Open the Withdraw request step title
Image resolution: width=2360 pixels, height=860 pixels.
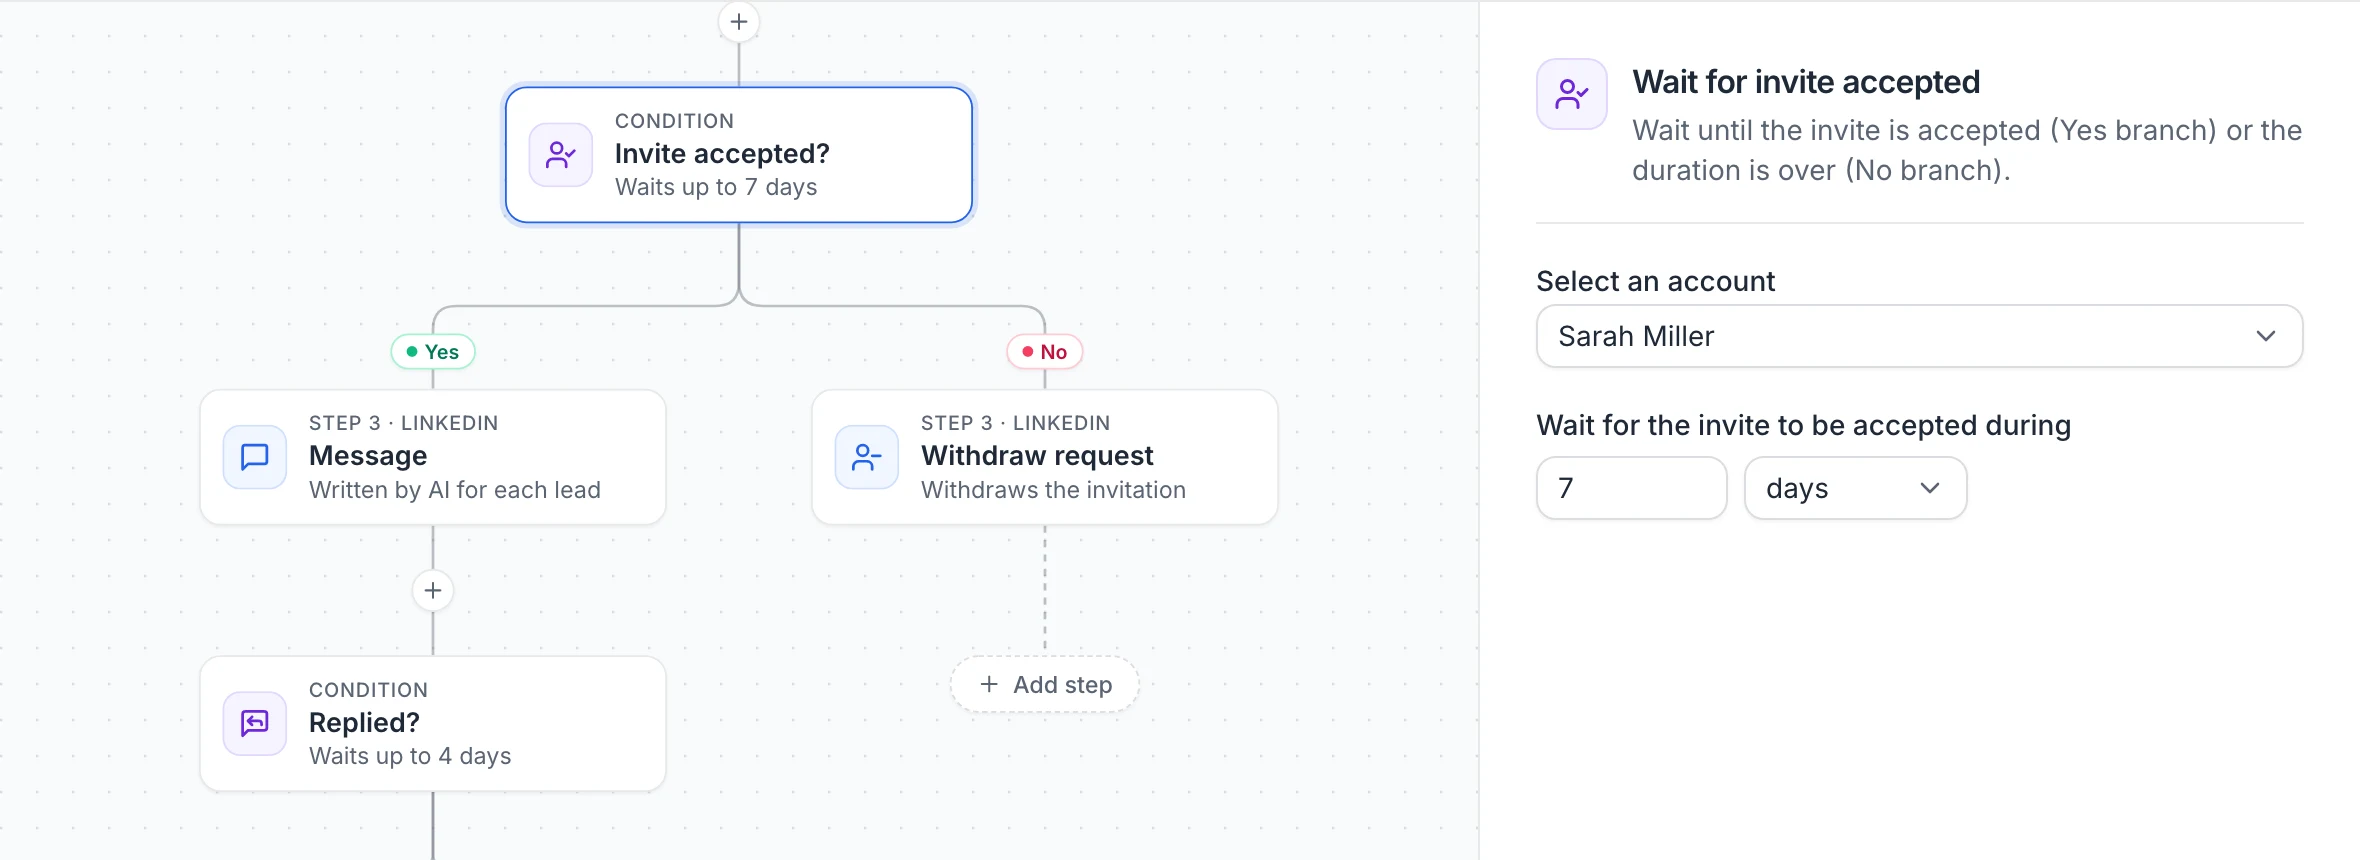tap(1037, 456)
